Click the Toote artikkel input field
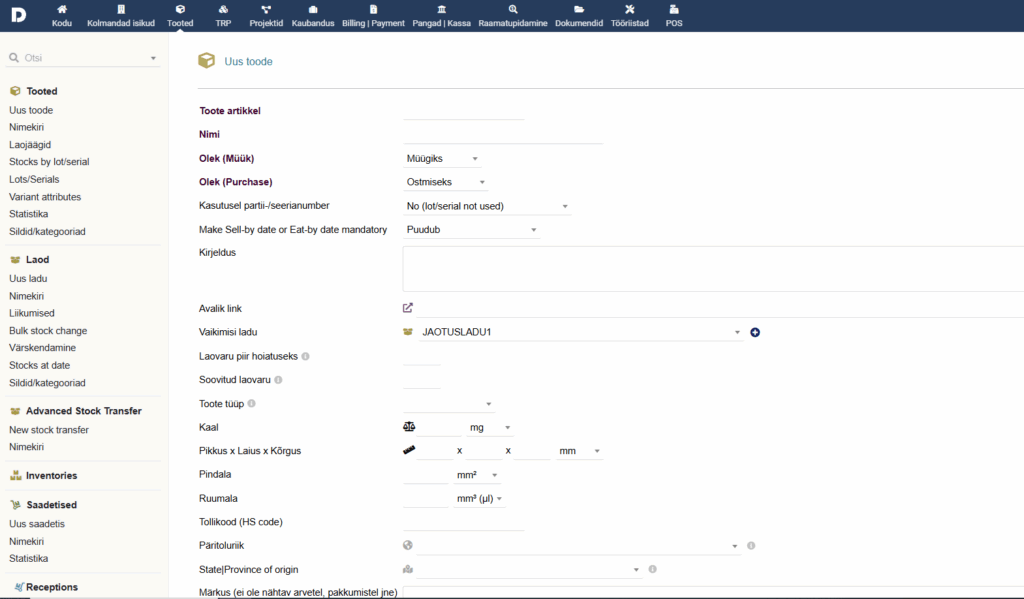 (x=463, y=111)
